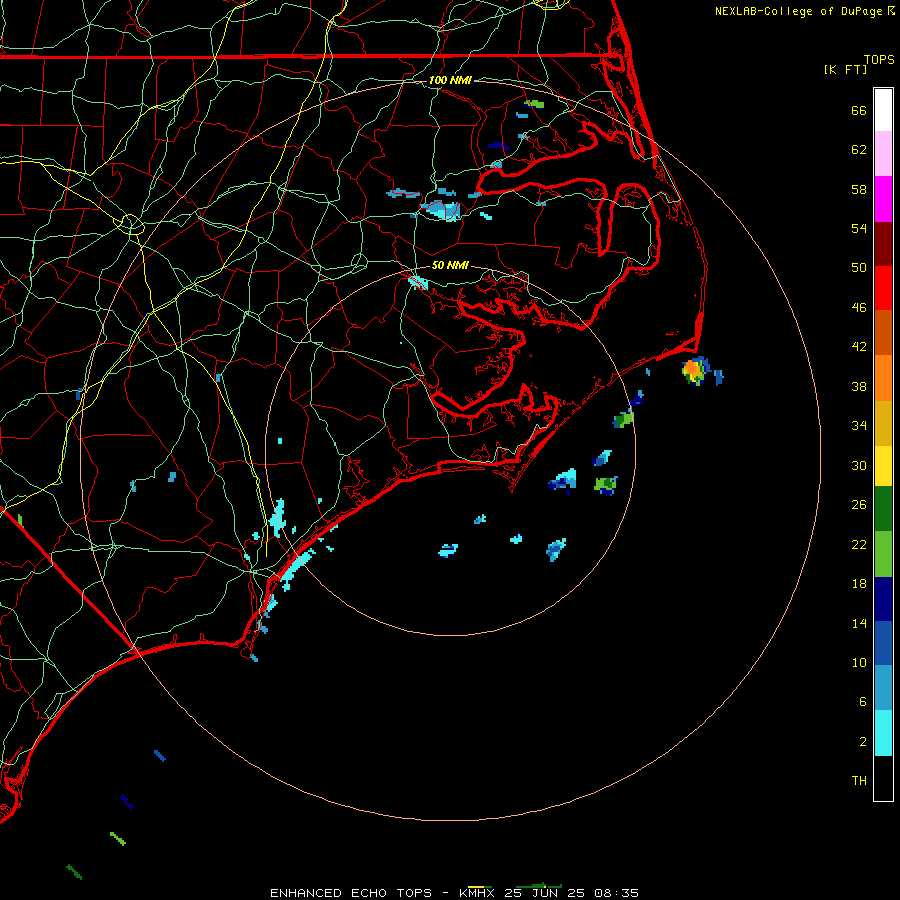Screen dimensions: 900x900
Task: Click the TH threshold label
Action: [859, 781]
